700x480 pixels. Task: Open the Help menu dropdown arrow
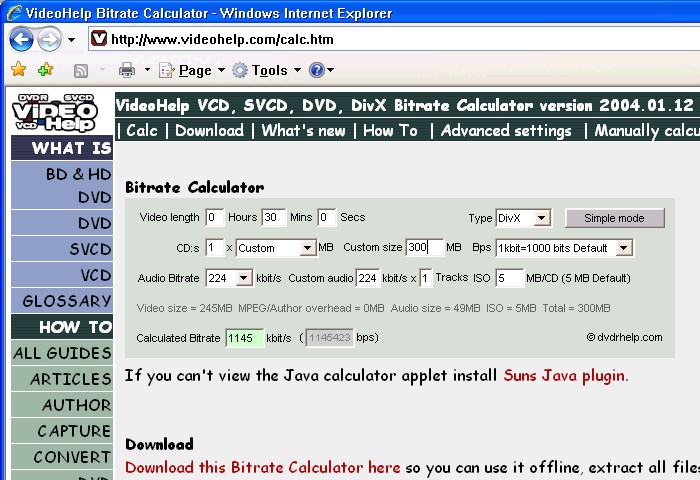[331, 70]
